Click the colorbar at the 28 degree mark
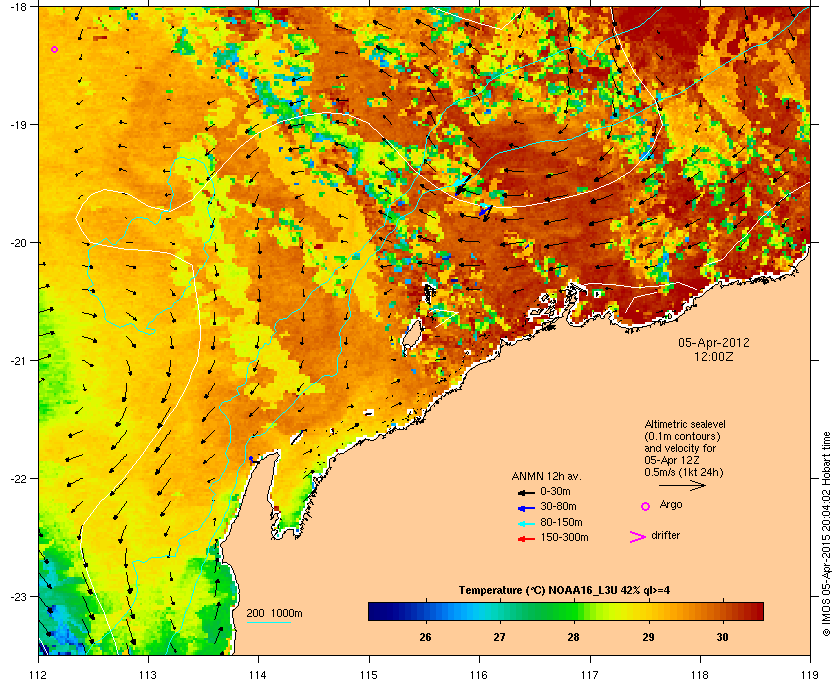The image size is (840, 680). pos(574,611)
